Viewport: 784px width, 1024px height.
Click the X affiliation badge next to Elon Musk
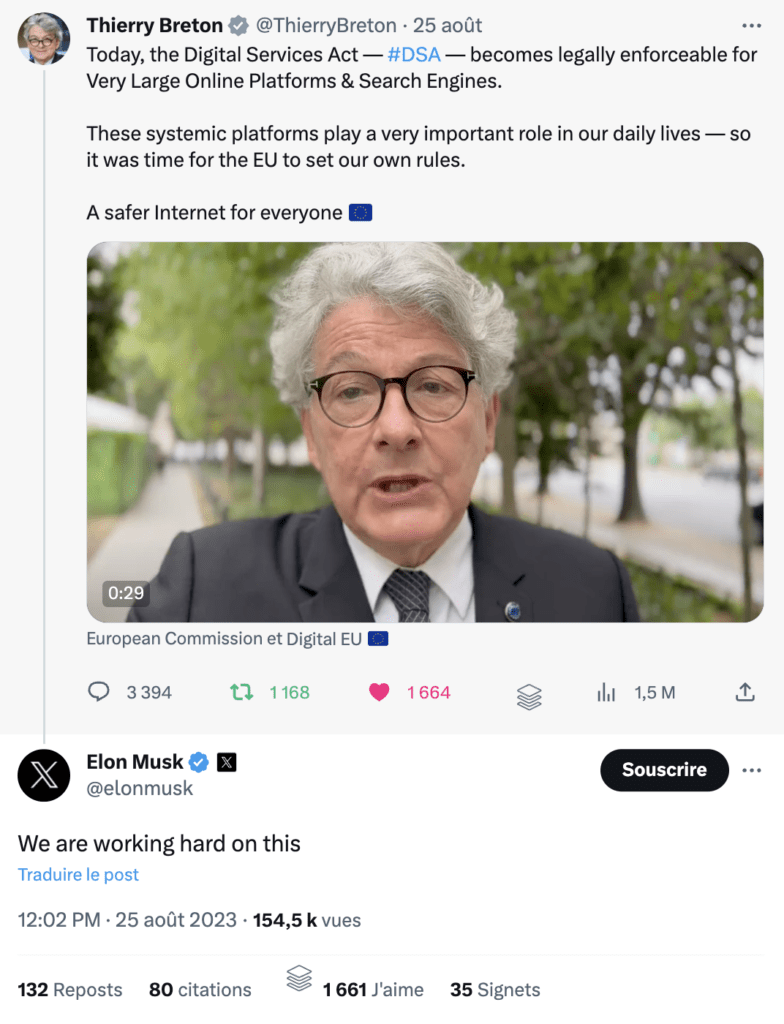pyautogui.click(x=227, y=762)
